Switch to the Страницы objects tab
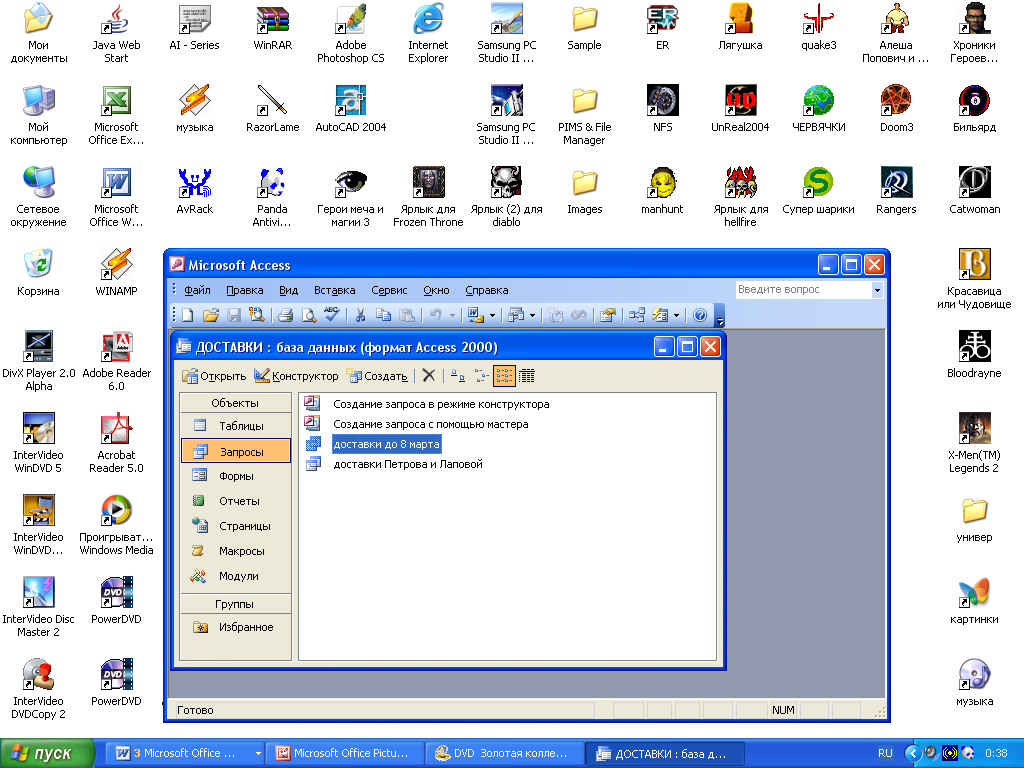 click(x=236, y=526)
